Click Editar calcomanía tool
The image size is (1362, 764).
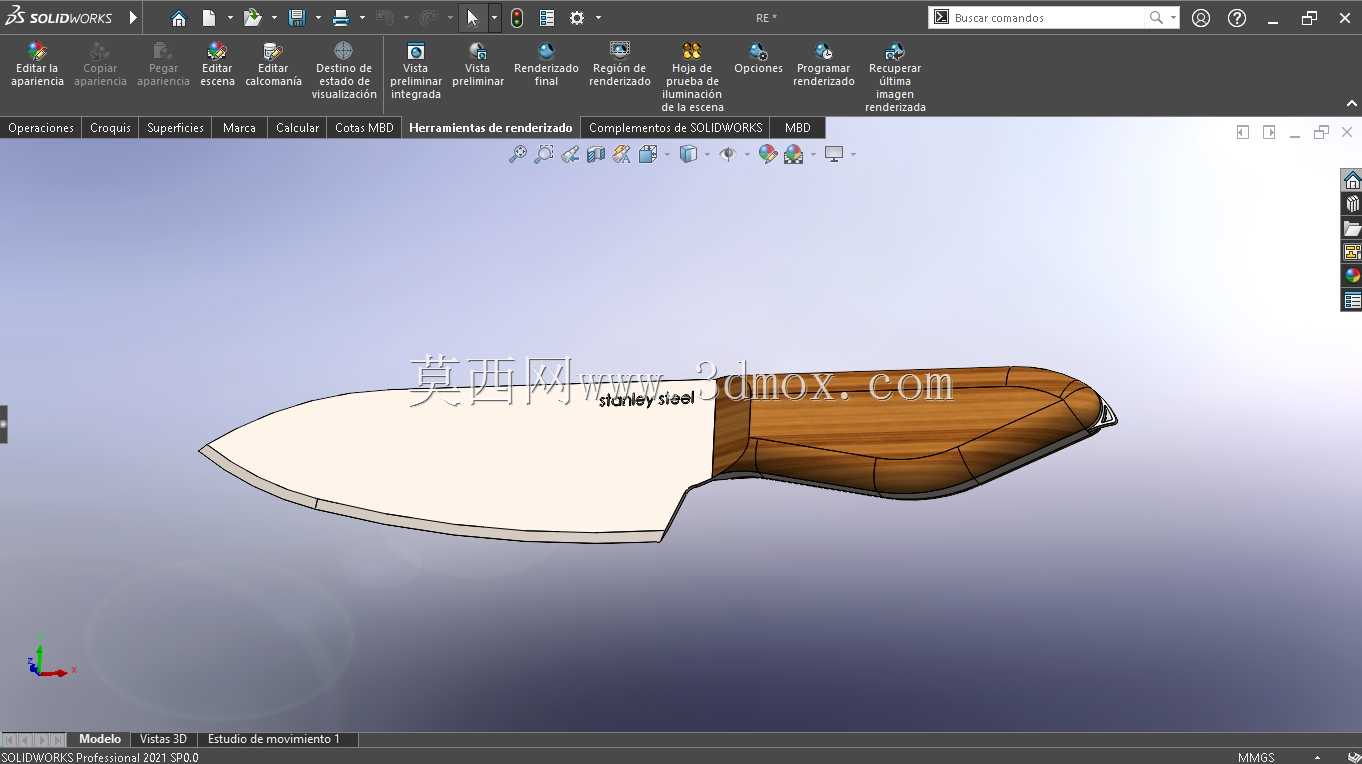[273, 65]
